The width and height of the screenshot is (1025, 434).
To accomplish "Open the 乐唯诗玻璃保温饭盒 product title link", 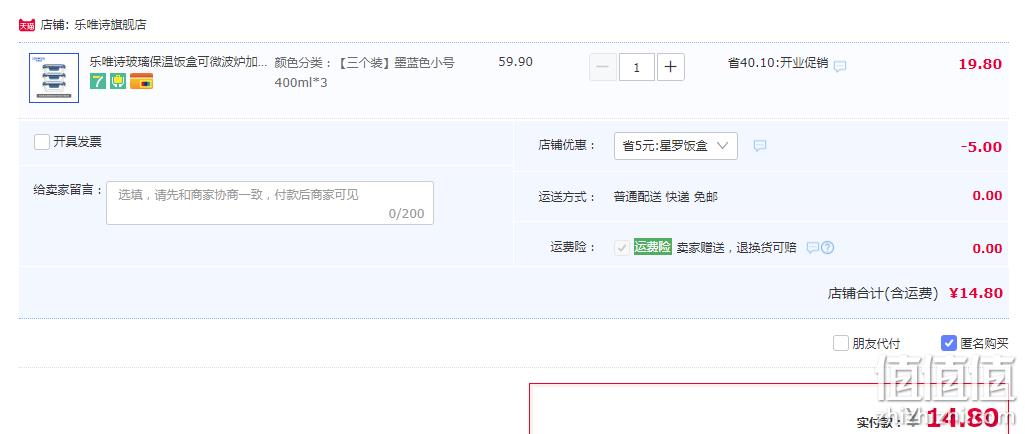I will pos(178,63).
